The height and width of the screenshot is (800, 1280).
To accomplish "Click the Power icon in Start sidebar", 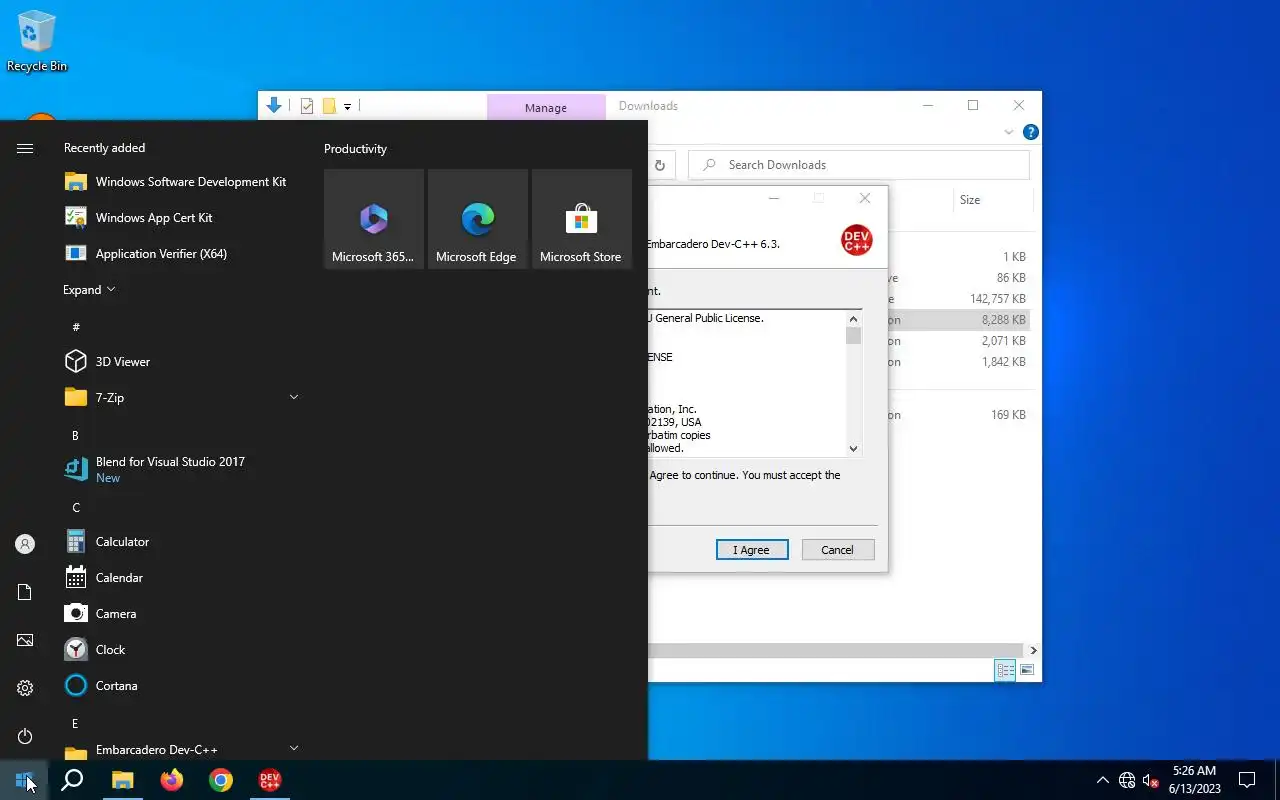I will [x=25, y=736].
